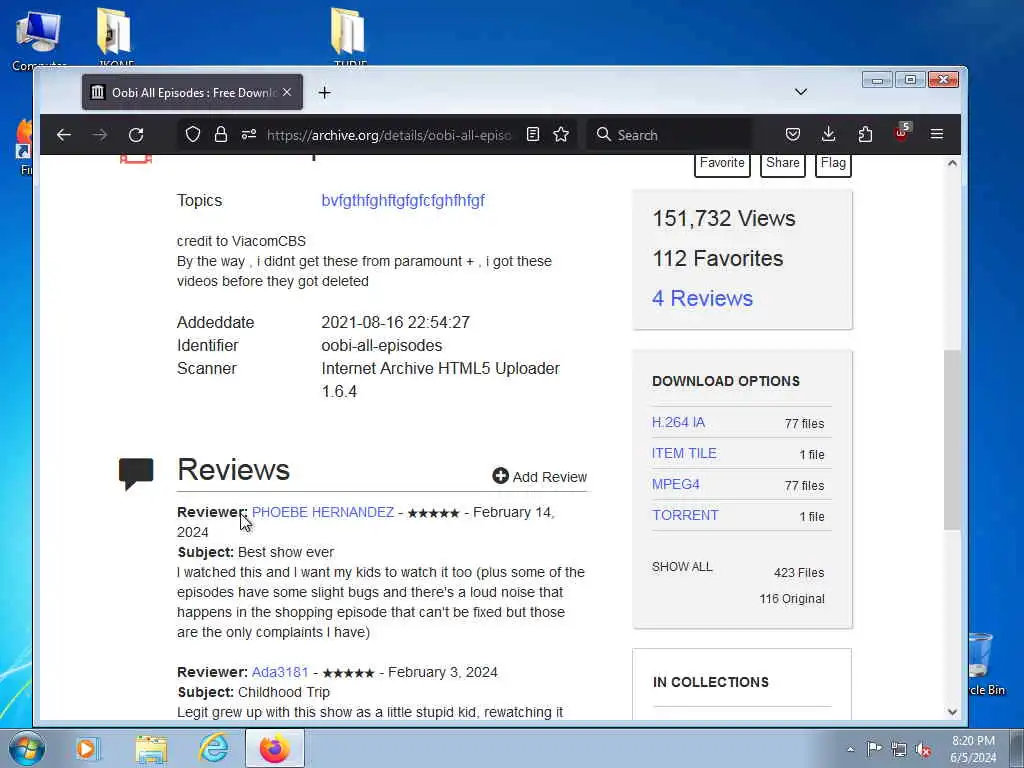Click the scrollbar up arrow
The height and width of the screenshot is (768, 1024).
[952, 163]
